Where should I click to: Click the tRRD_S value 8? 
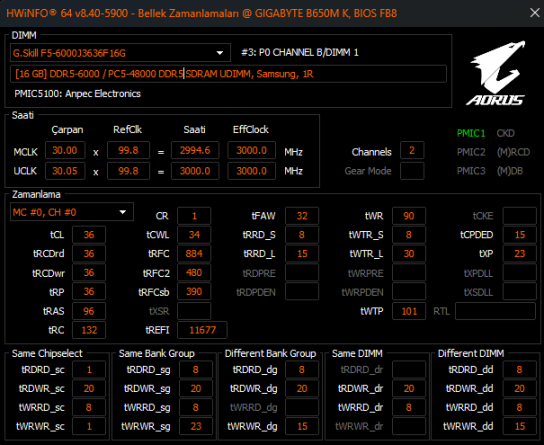pyautogui.click(x=302, y=235)
